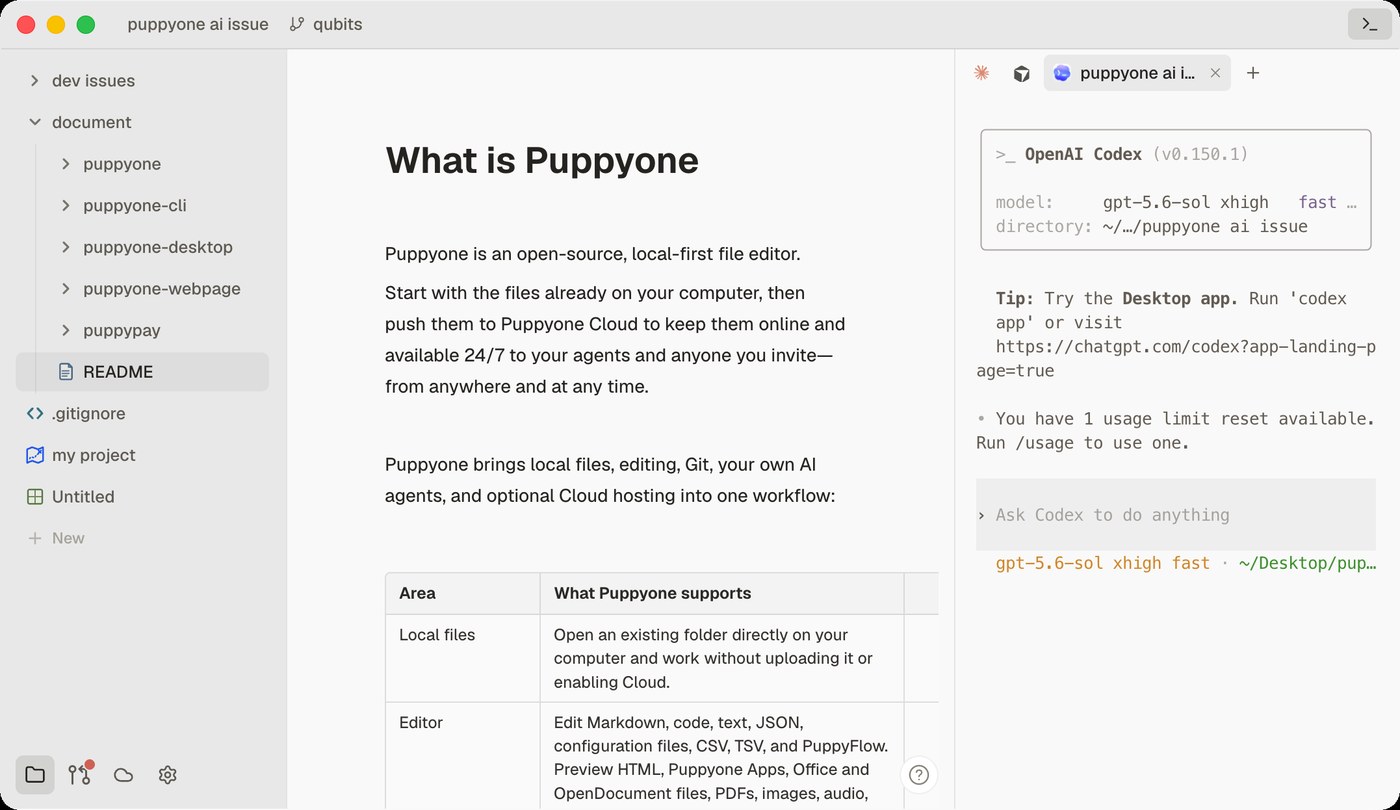The width and height of the screenshot is (1400, 810).
Task: Expand the puppyone folder
Action: click(66, 164)
